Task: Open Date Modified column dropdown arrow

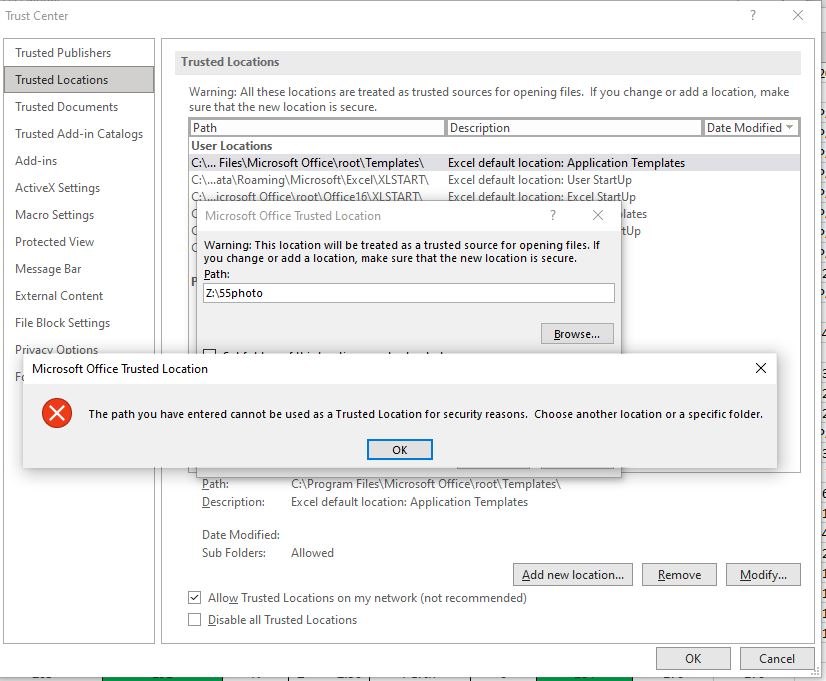Action: 789,127
